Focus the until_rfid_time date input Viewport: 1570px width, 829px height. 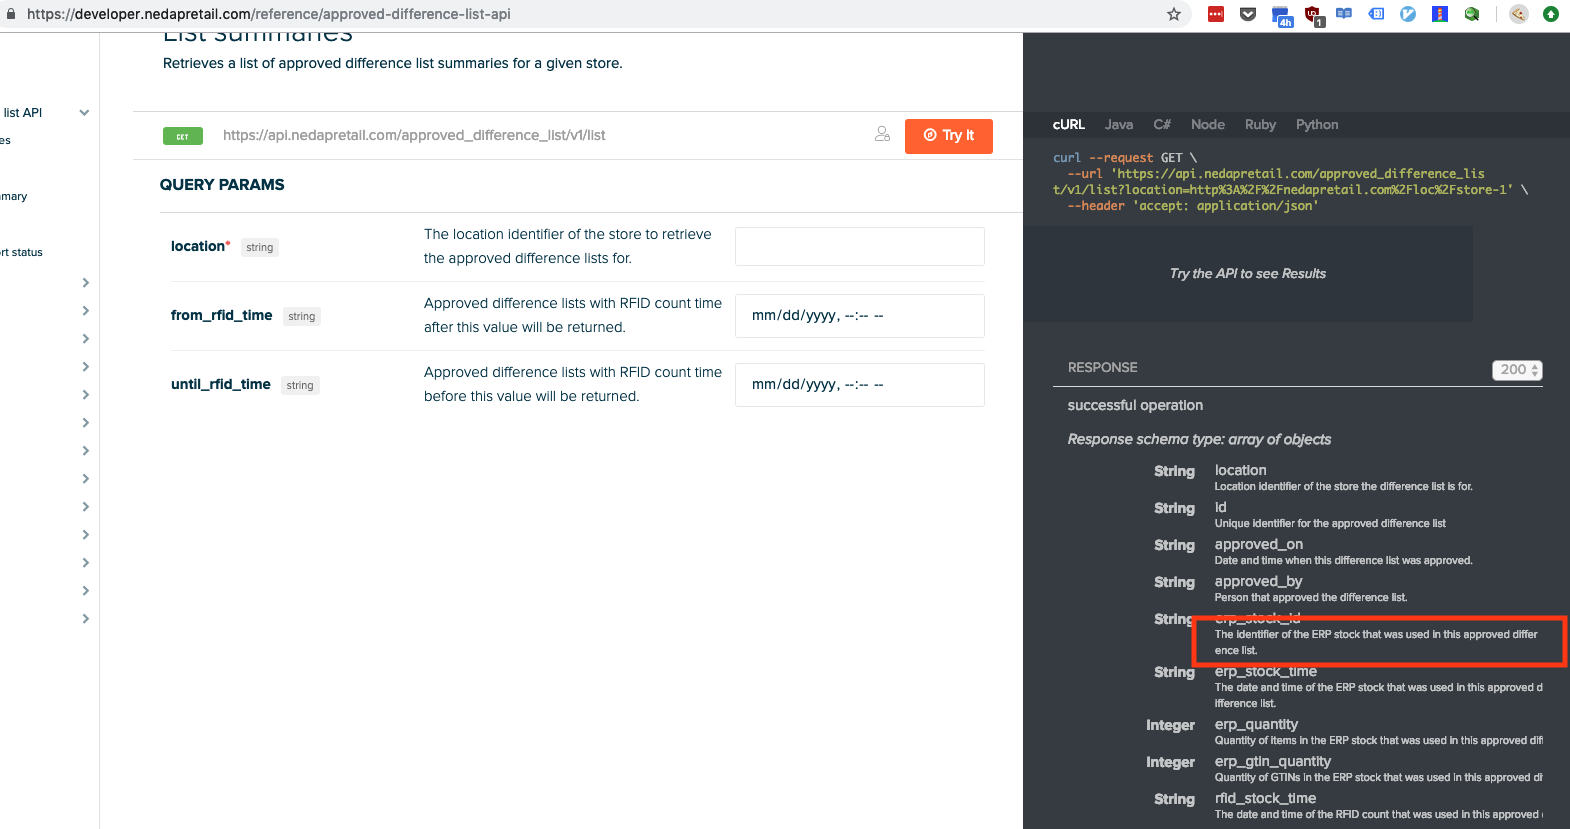(860, 385)
